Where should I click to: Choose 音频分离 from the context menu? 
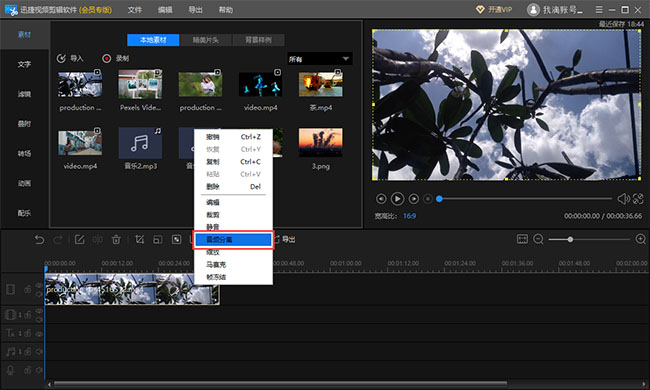233,240
